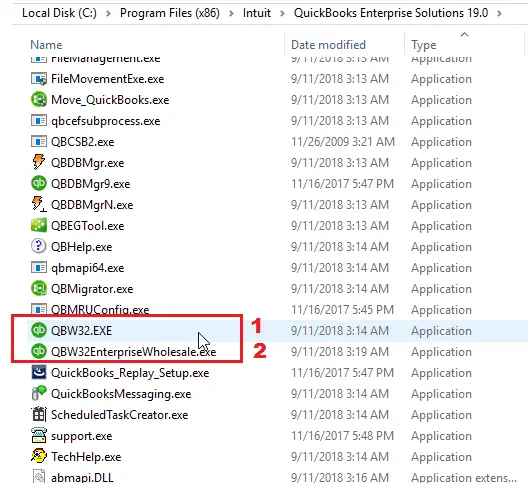Click date 11/16/2017 5:45 PM for QBMRUConfig.exe
The image size is (528, 490).
point(342,309)
